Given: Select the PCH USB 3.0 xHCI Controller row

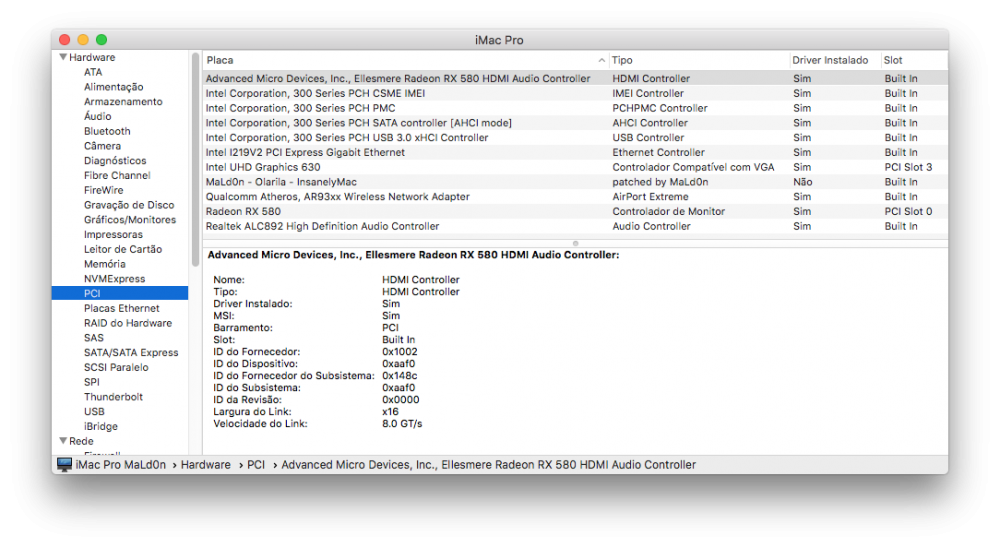Looking at the screenshot, I should [575, 137].
